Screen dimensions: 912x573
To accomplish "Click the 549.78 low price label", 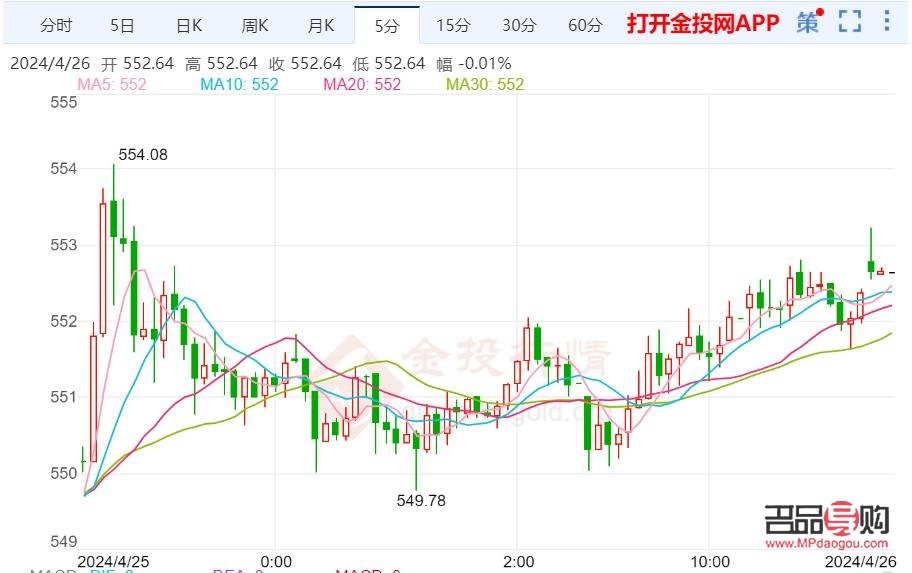I will click(421, 500).
